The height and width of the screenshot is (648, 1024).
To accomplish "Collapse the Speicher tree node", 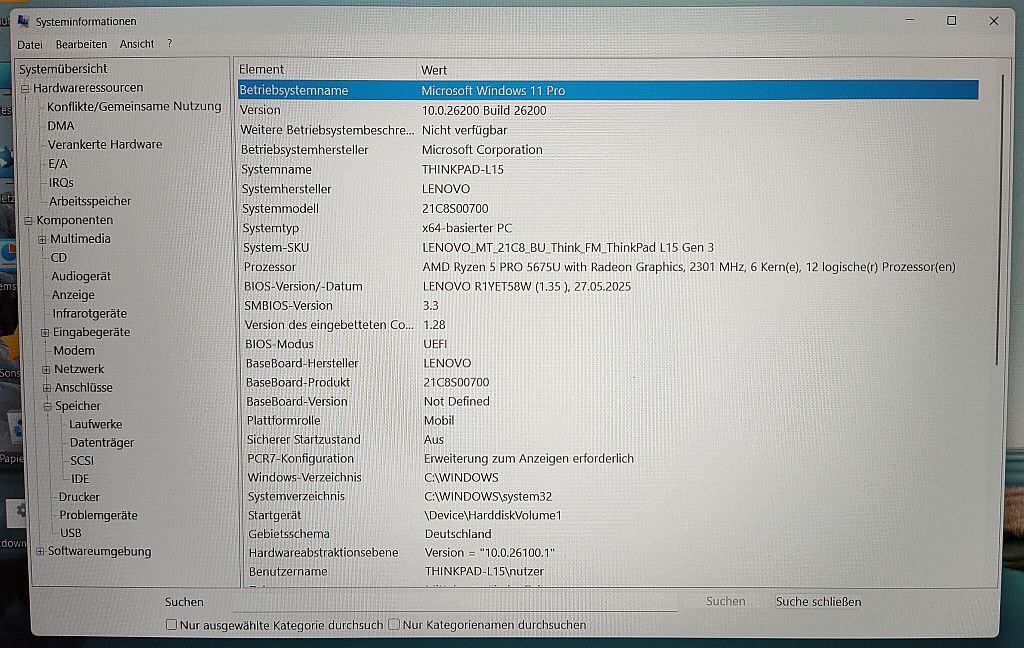I will 47,406.
